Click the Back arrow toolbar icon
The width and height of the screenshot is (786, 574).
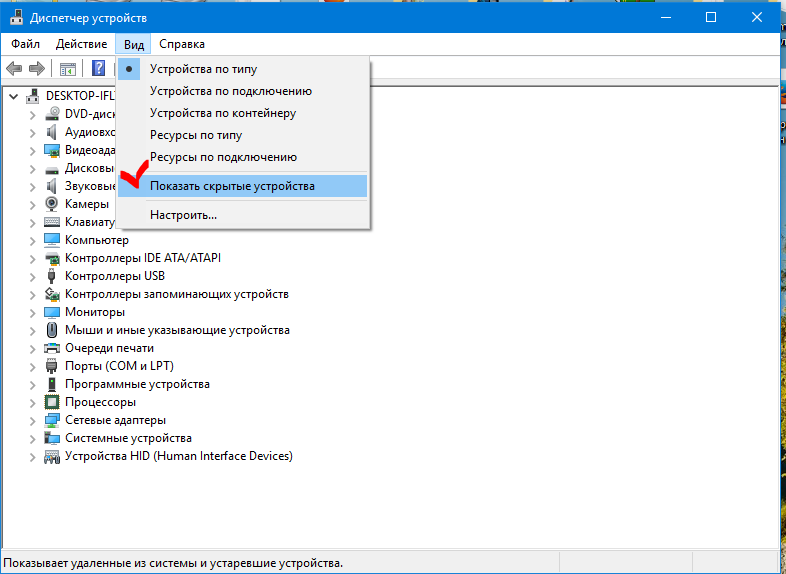[x=14, y=68]
